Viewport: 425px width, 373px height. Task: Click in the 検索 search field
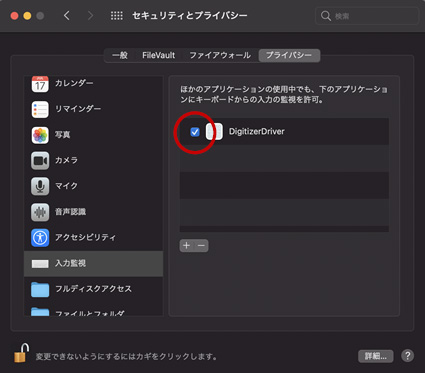[x=367, y=16]
